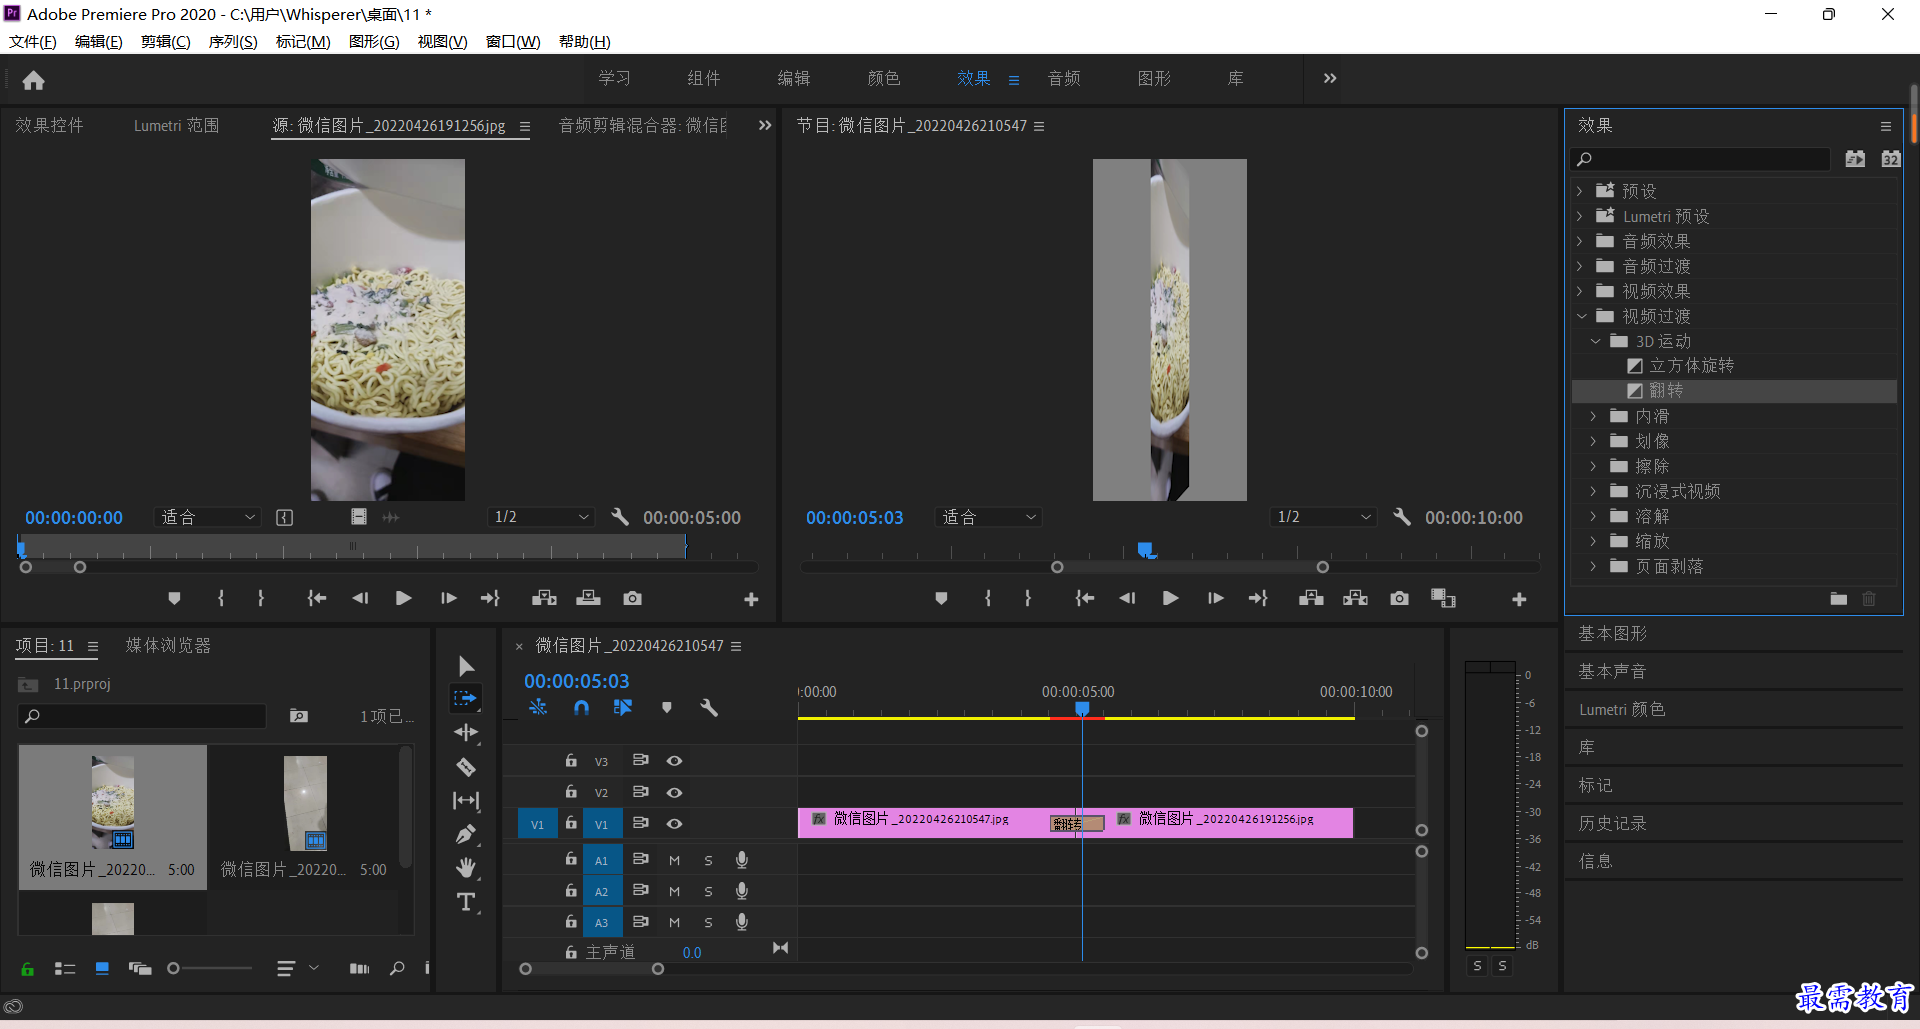Select the Hand tool

tap(466, 867)
